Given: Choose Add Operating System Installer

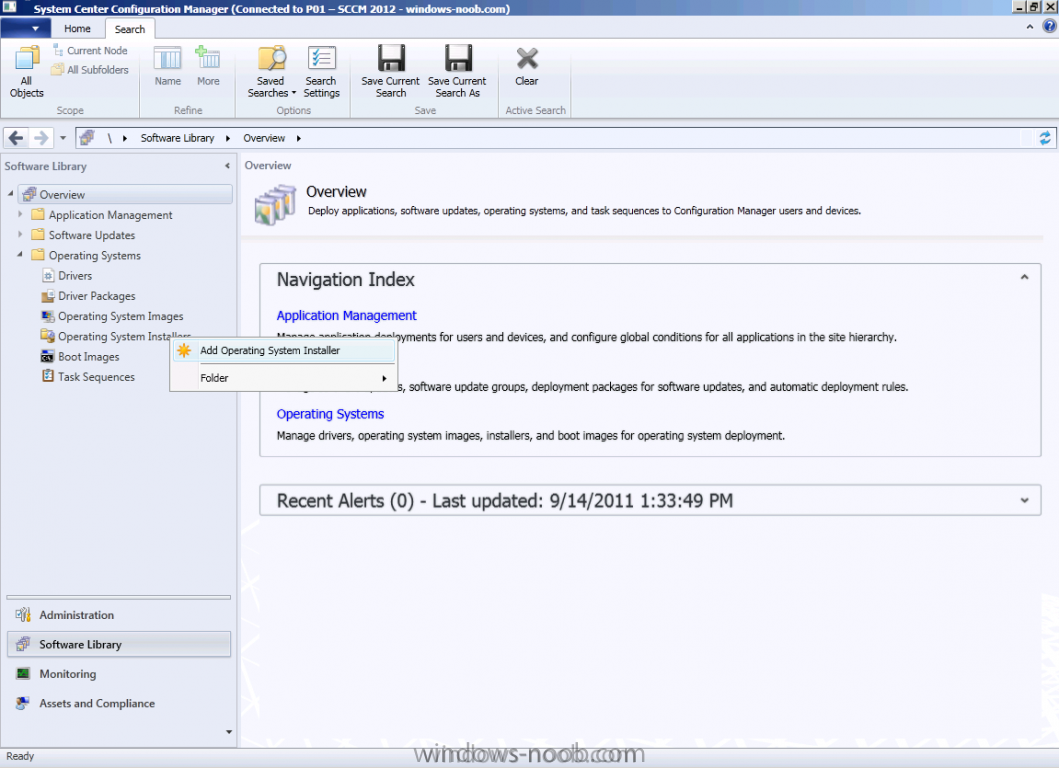Looking at the screenshot, I should (x=283, y=351).
